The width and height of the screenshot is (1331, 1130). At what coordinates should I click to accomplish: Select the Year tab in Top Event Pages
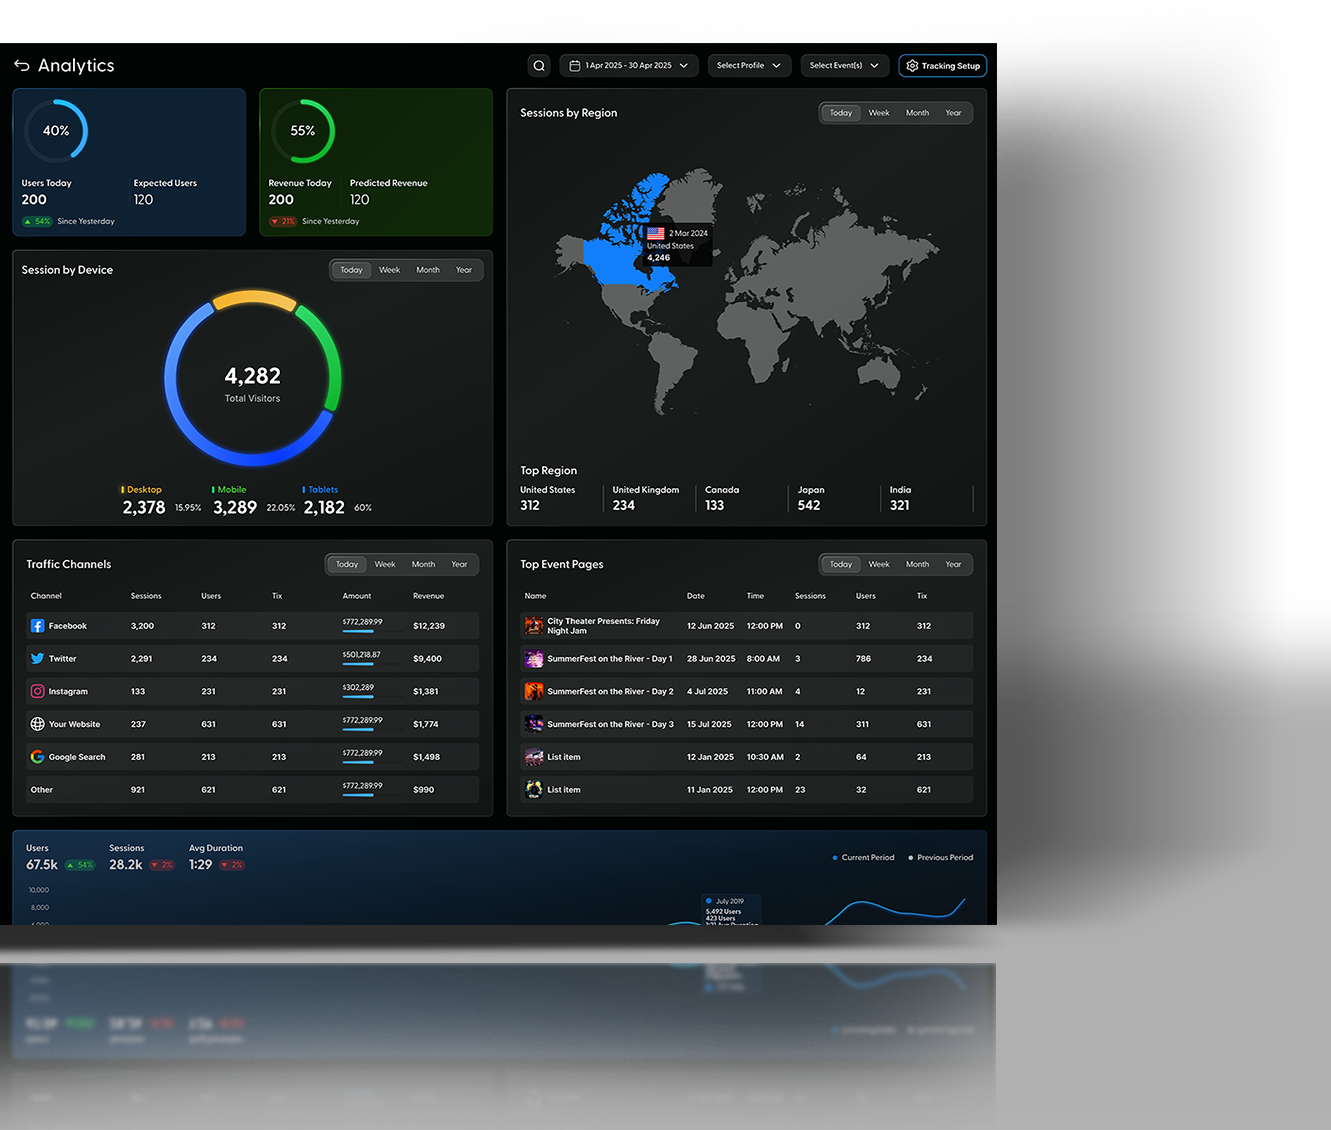[x=953, y=564]
